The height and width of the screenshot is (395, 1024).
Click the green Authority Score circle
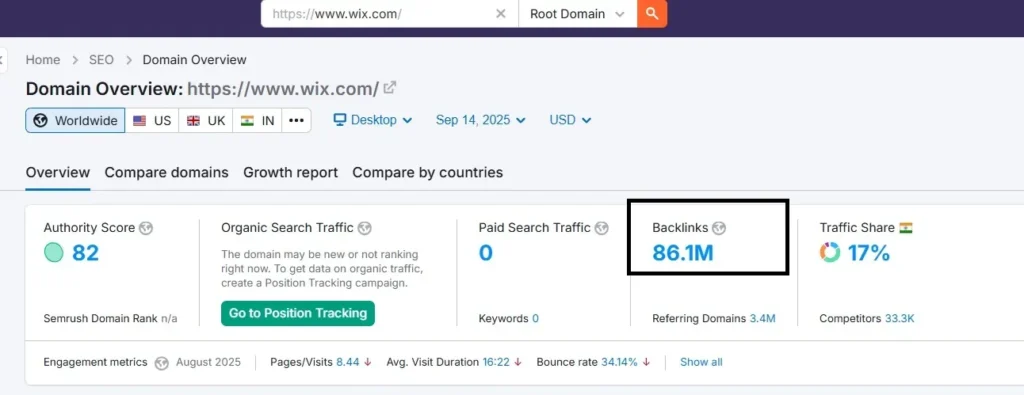(54, 253)
